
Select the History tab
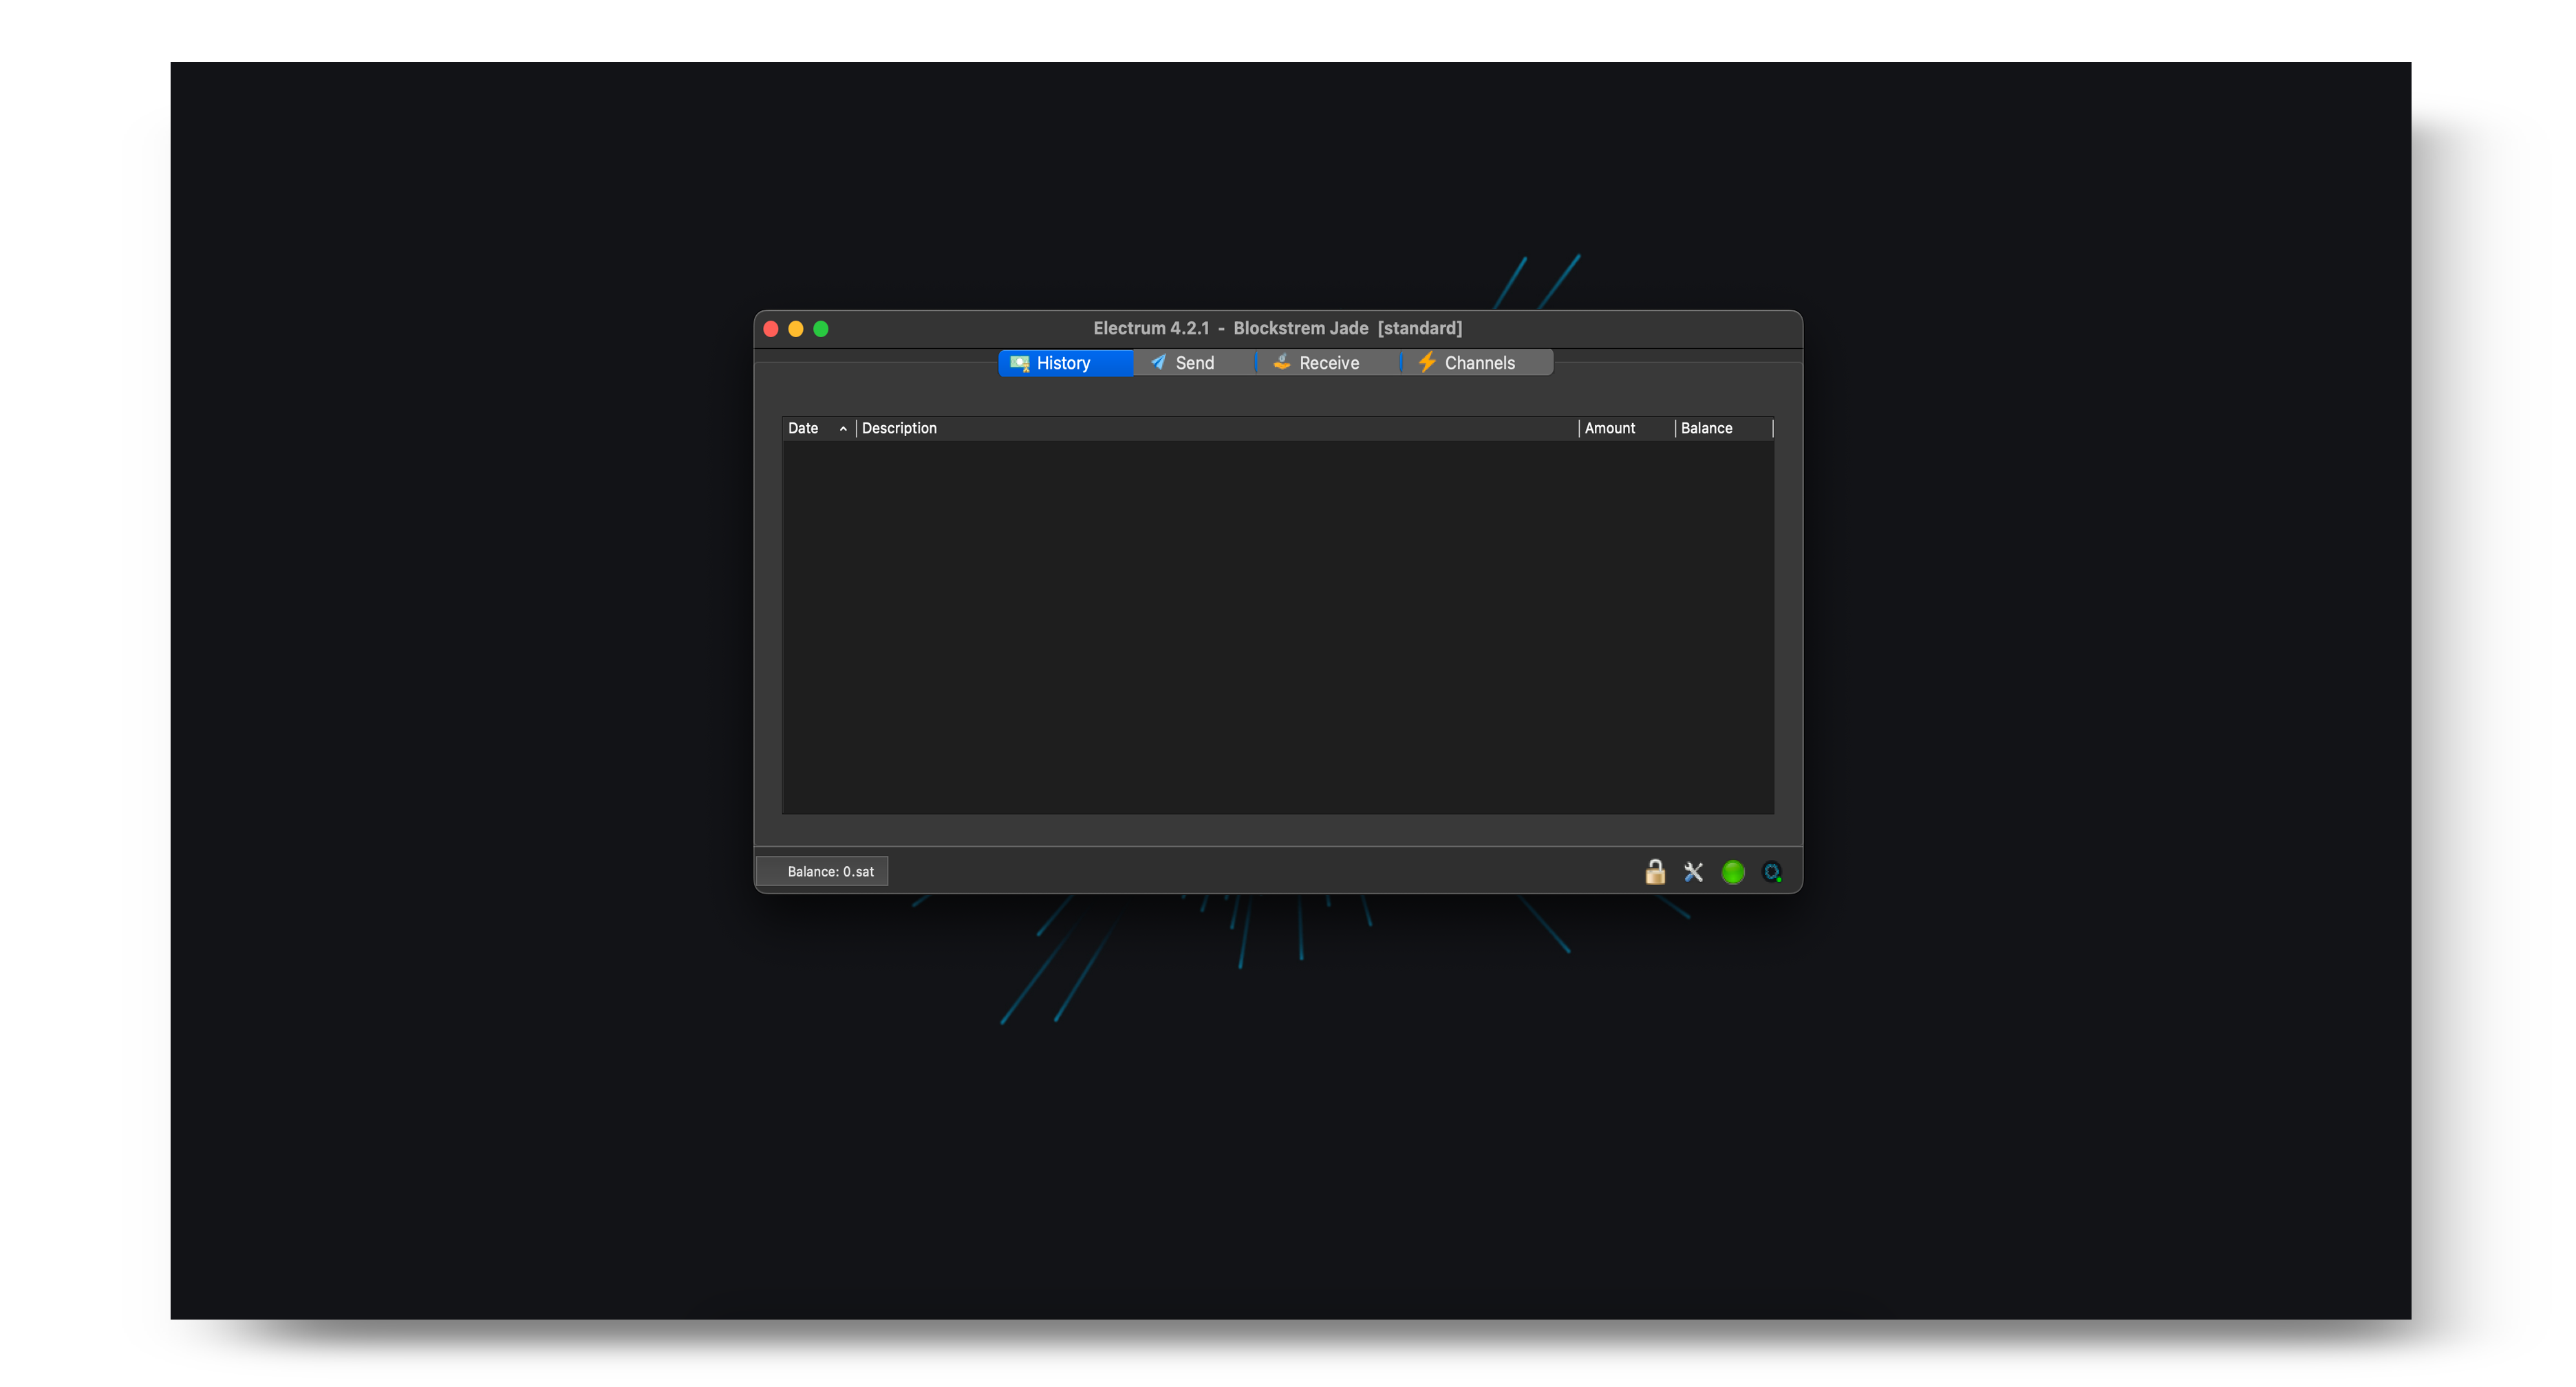pos(1063,363)
